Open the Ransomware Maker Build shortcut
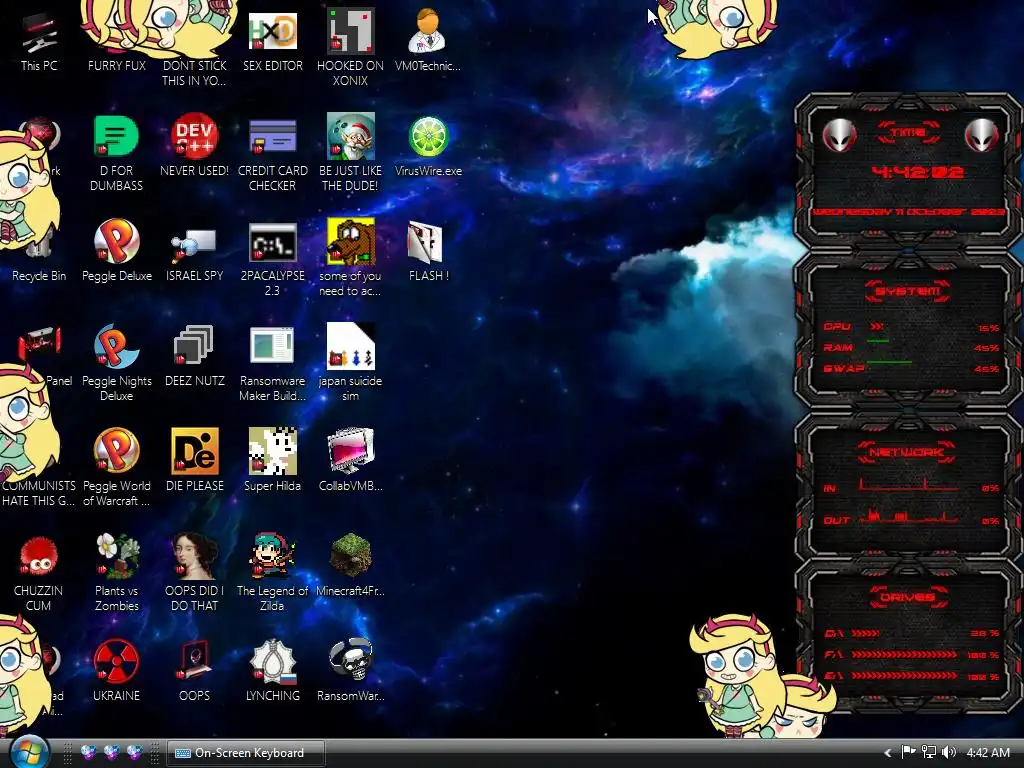Screen dimensions: 1024x768 [x=273, y=363]
